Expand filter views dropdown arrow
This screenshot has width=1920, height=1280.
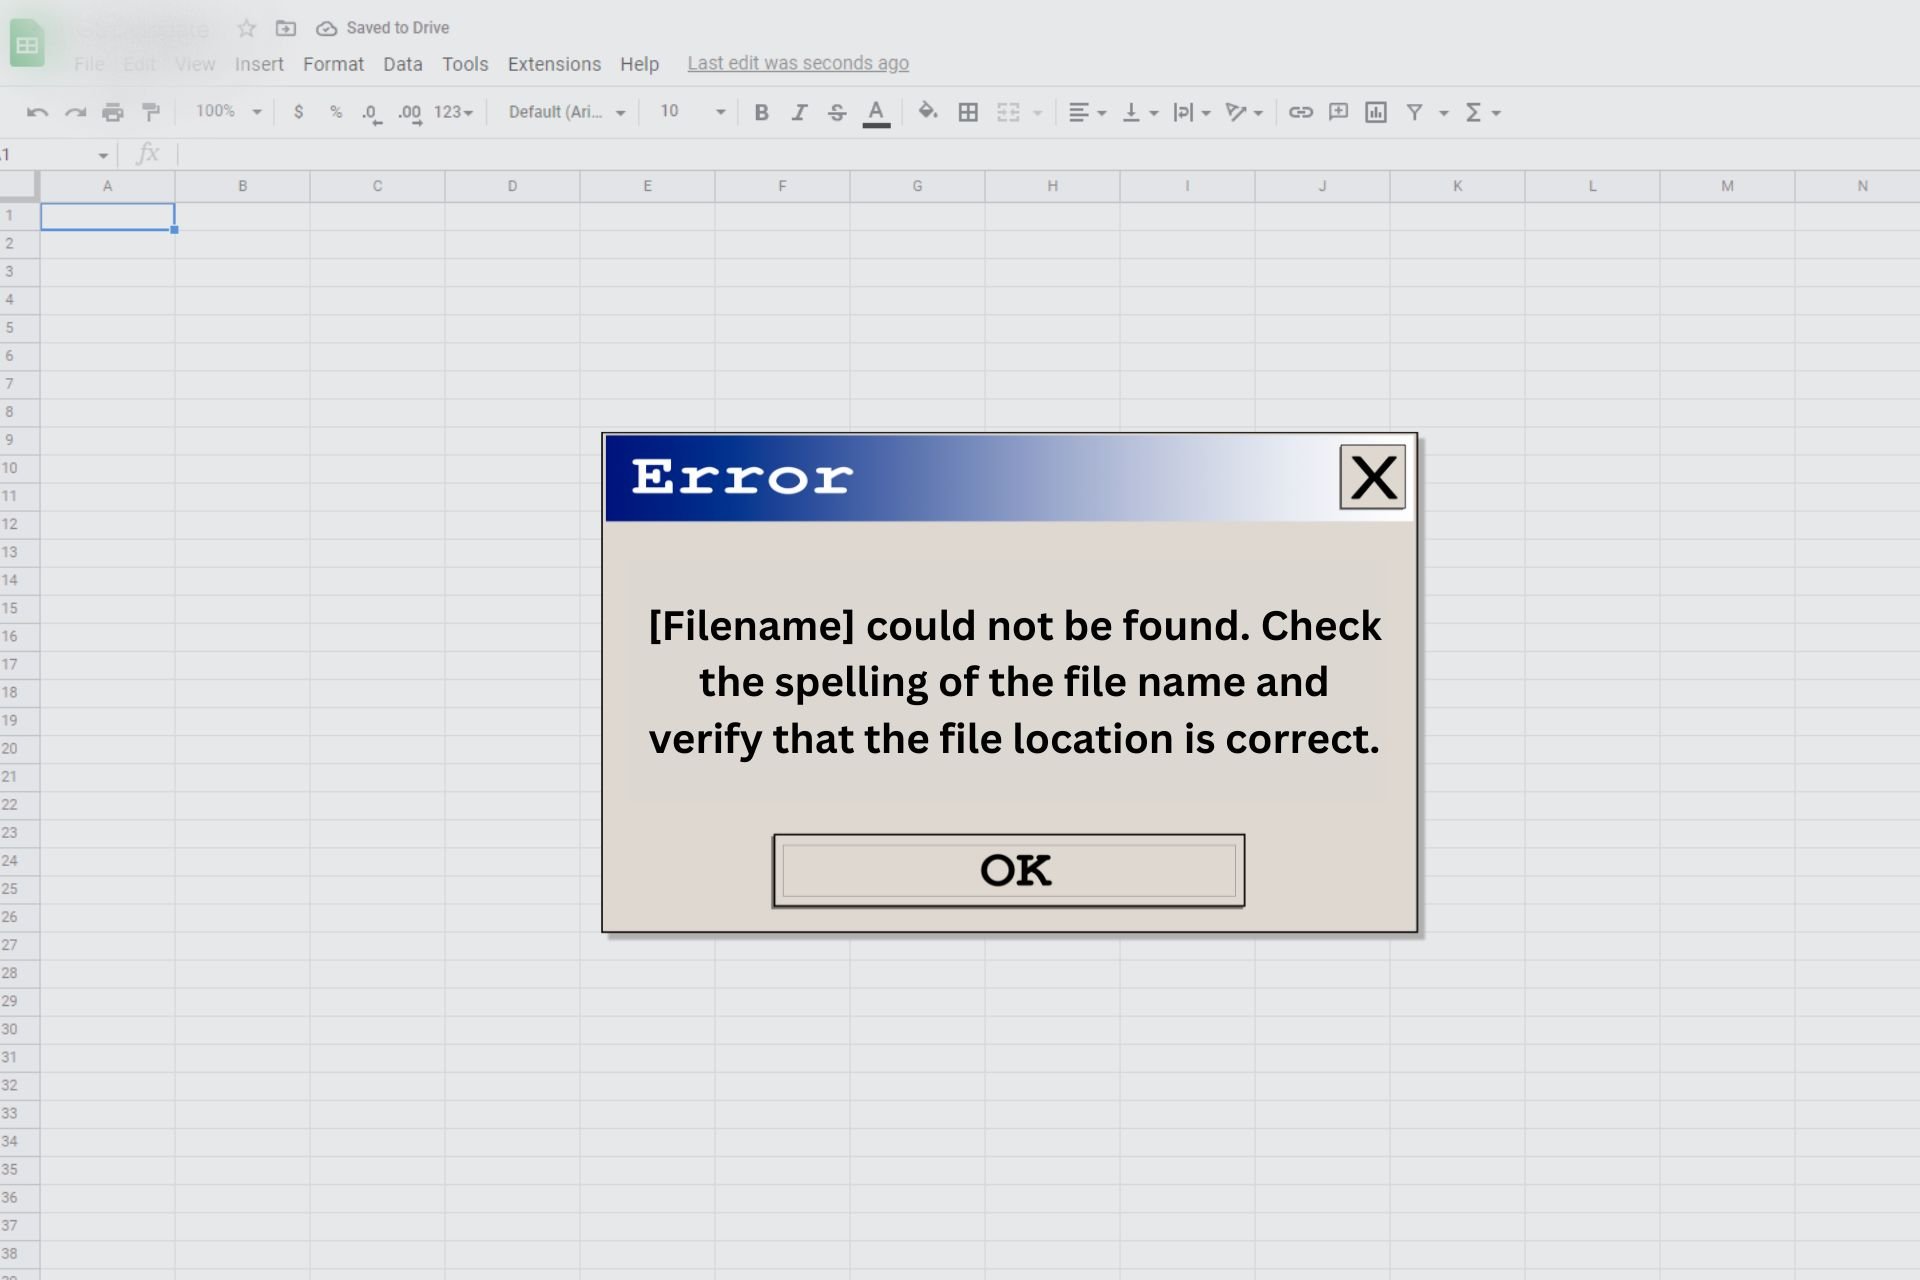[x=1443, y=113]
